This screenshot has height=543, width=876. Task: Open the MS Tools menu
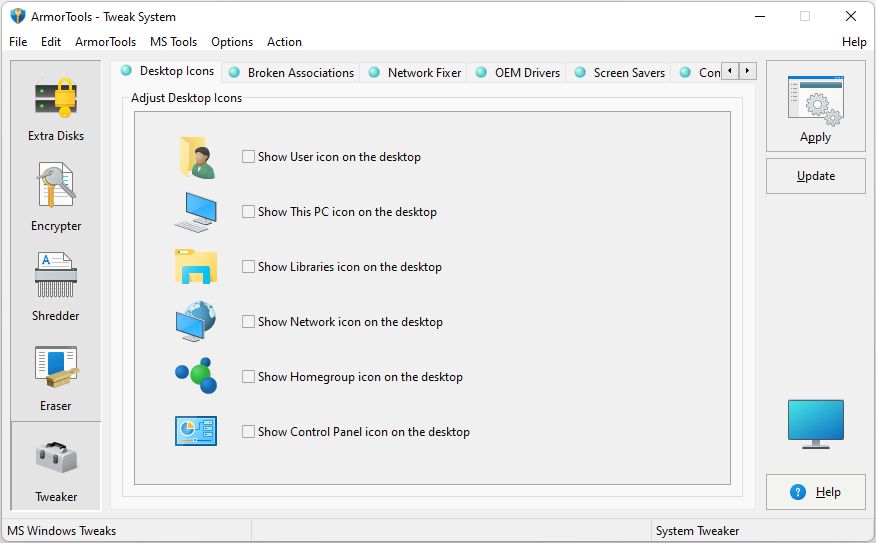point(173,42)
